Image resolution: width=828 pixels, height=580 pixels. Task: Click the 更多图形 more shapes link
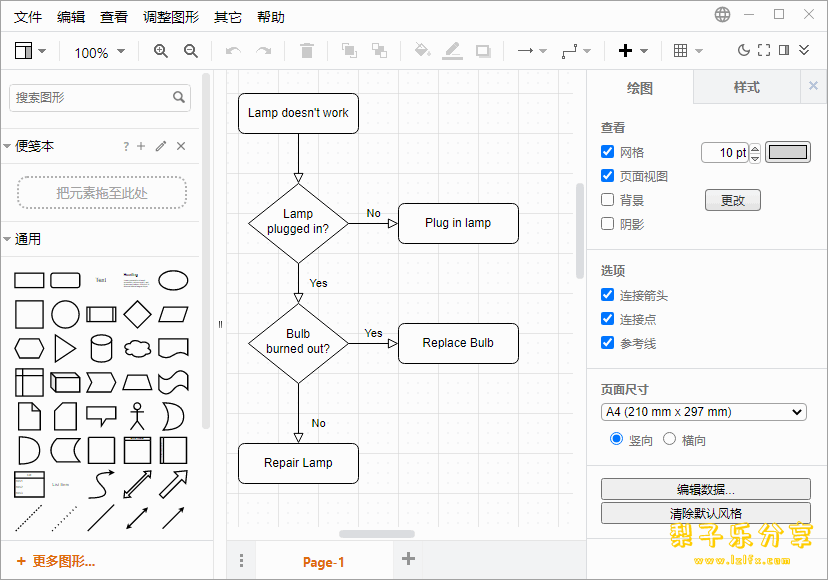coord(55,561)
